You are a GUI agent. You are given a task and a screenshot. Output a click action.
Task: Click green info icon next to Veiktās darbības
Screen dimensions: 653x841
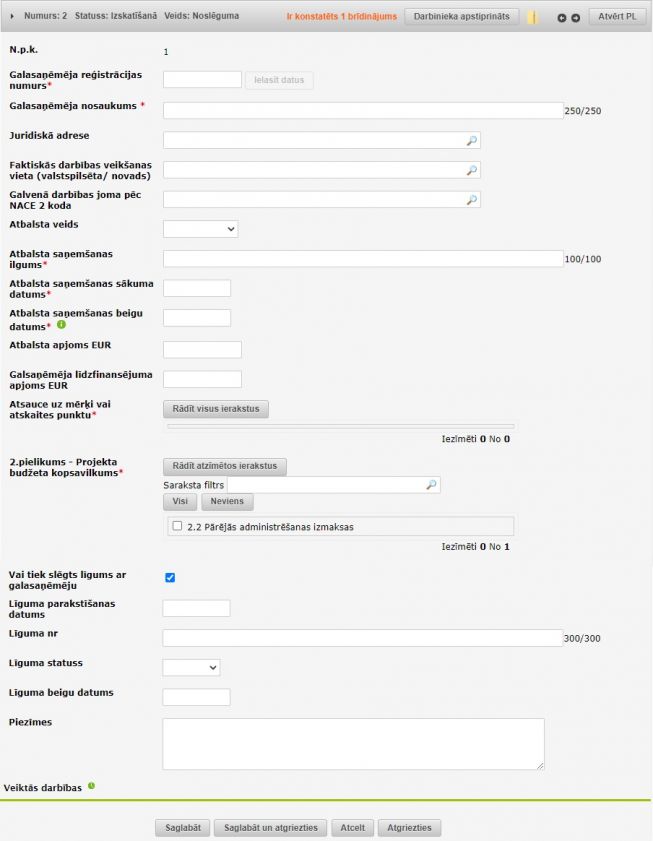click(91, 786)
